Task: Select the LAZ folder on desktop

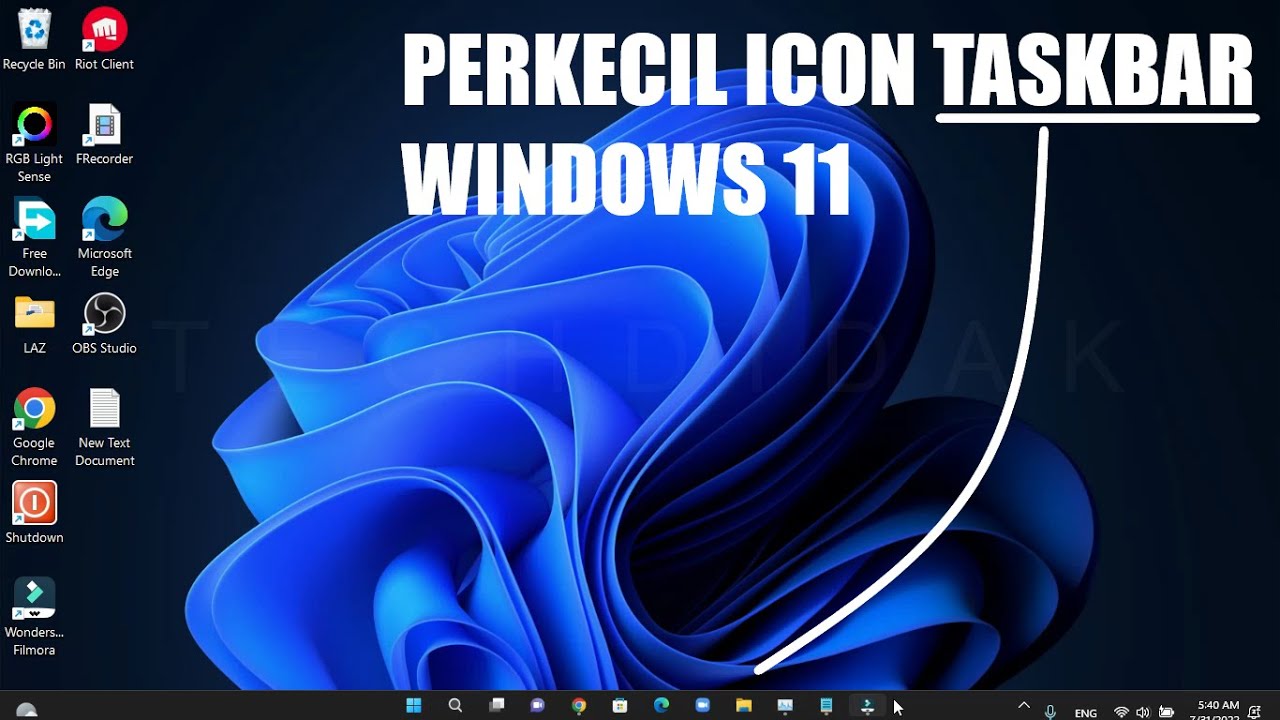Action: tap(34, 325)
